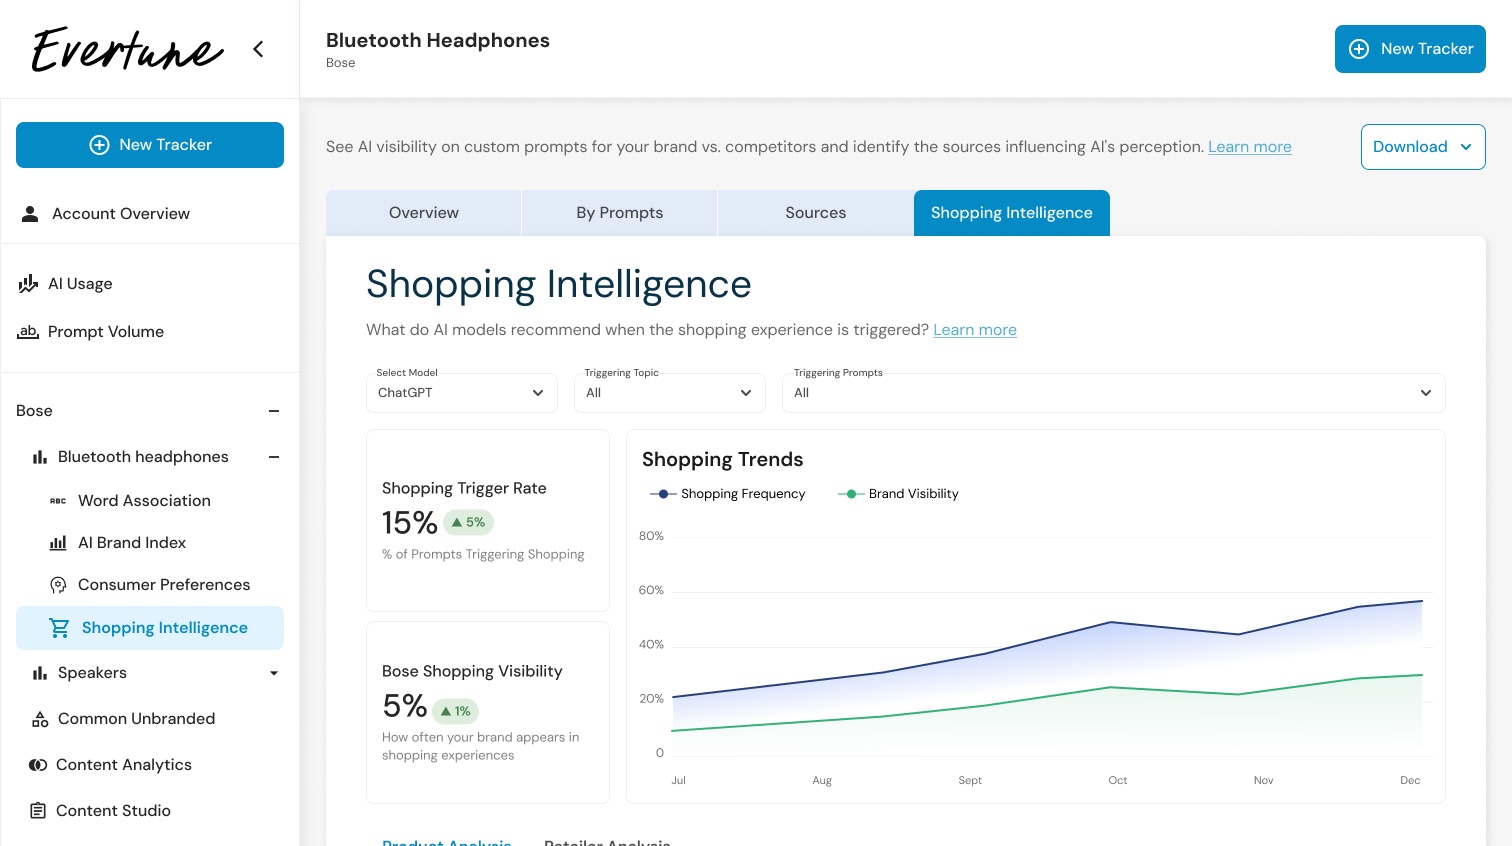Click Learn more link under Shopping Intelligence heading

point(975,330)
